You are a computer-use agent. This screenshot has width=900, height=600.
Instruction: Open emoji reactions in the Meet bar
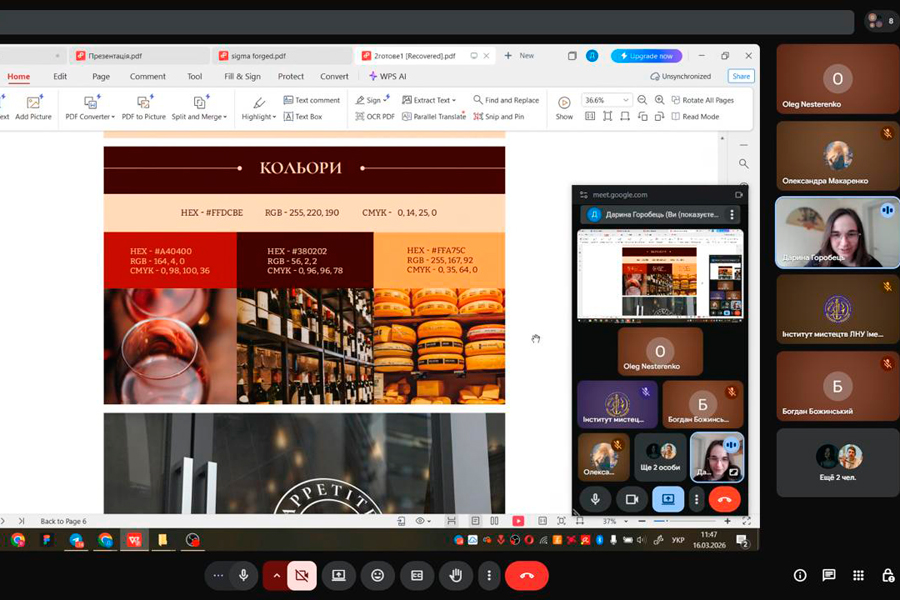tap(377, 575)
